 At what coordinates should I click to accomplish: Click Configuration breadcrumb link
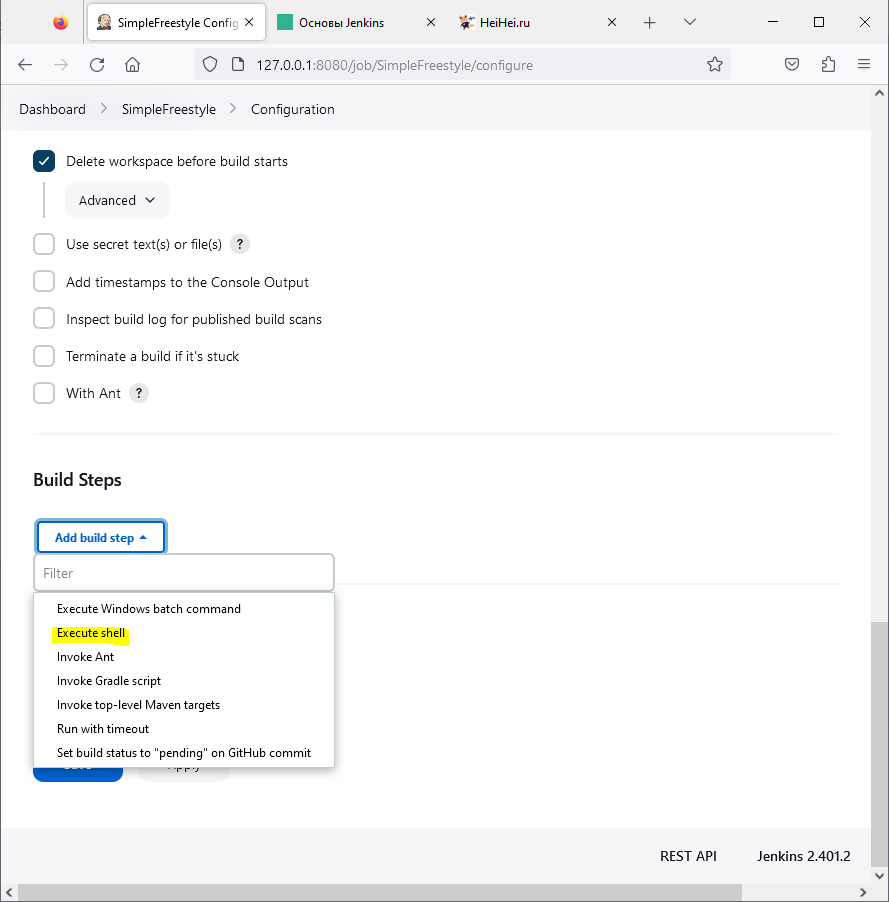[x=292, y=109]
